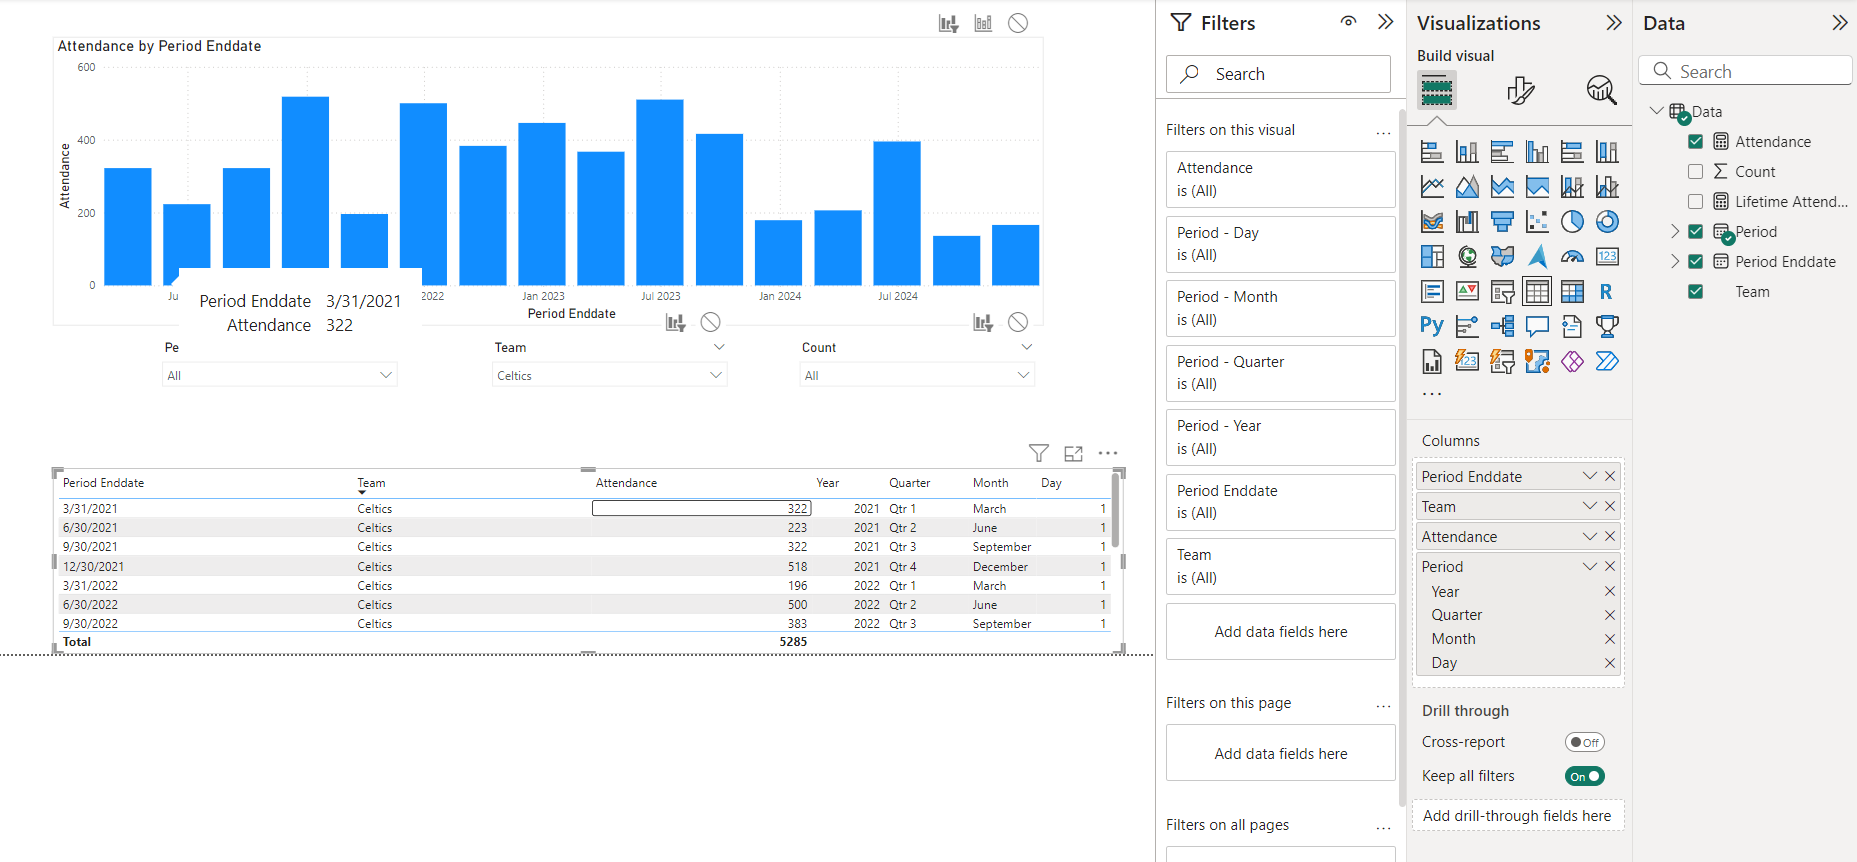The width and height of the screenshot is (1857, 862).
Task: Uncheck the Attendance field checkbox
Action: click(1695, 142)
